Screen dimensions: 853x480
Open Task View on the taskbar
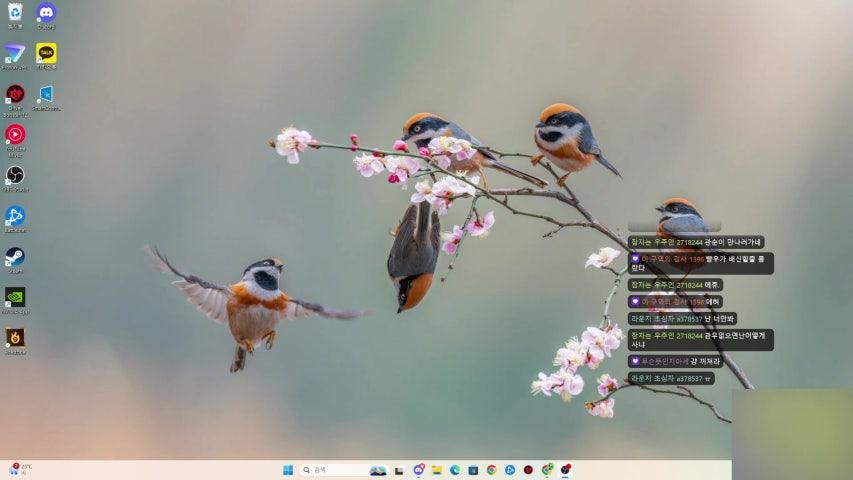pyautogui.click(x=399, y=470)
